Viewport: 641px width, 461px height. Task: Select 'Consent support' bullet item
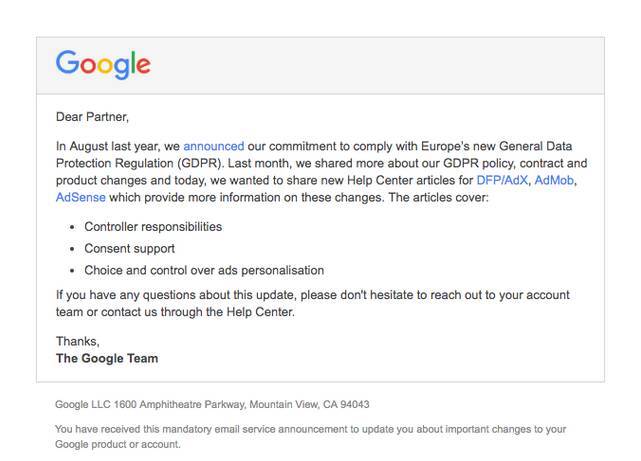[129, 248]
